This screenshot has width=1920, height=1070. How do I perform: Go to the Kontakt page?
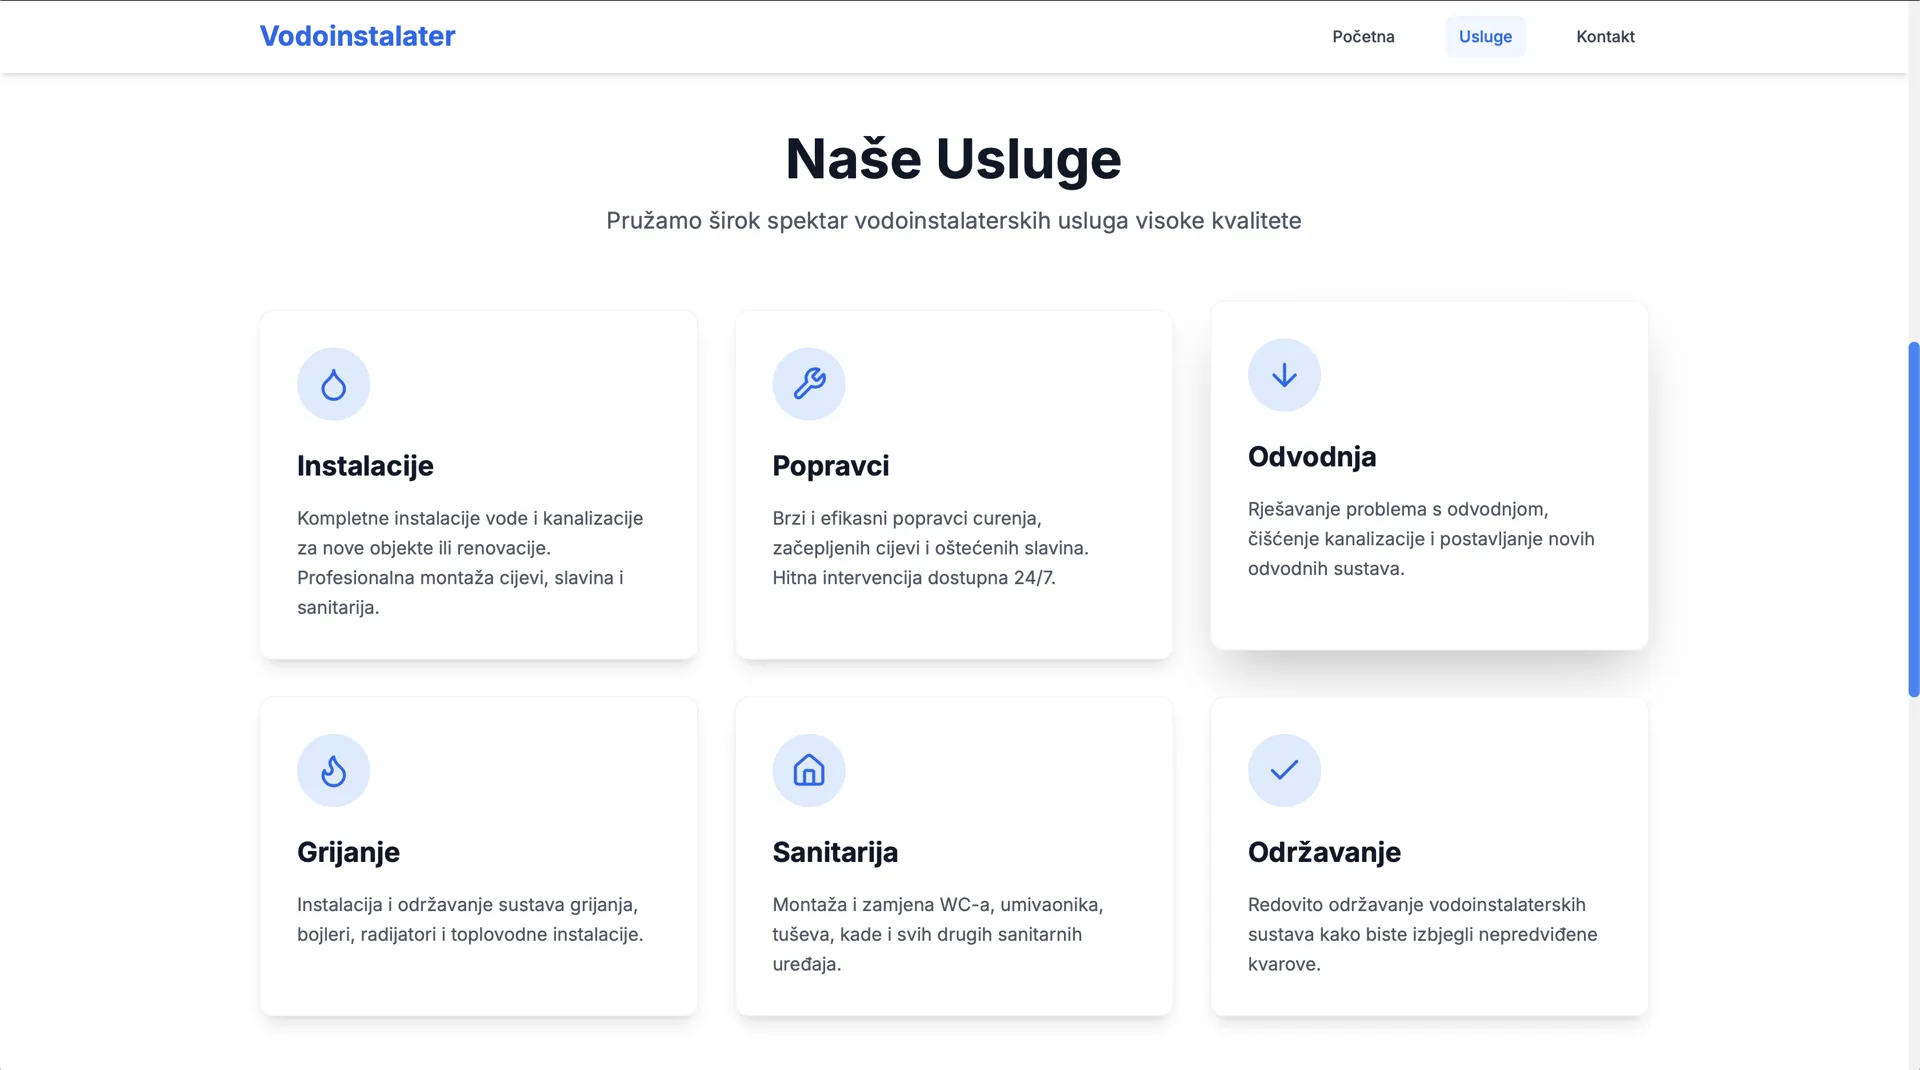pyautogui.click(x=1605, y=37)
